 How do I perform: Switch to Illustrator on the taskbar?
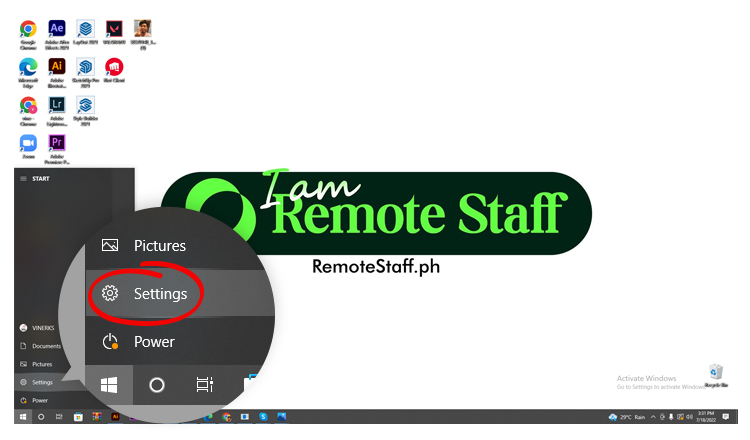click(x=115, y=417)
